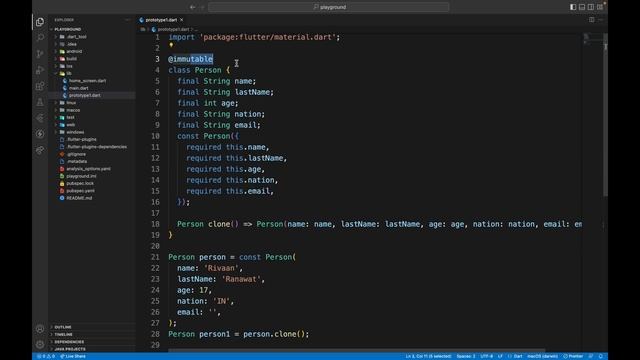Expand the OUTLINE section
The image size is (640, 360).
(63, 327)
